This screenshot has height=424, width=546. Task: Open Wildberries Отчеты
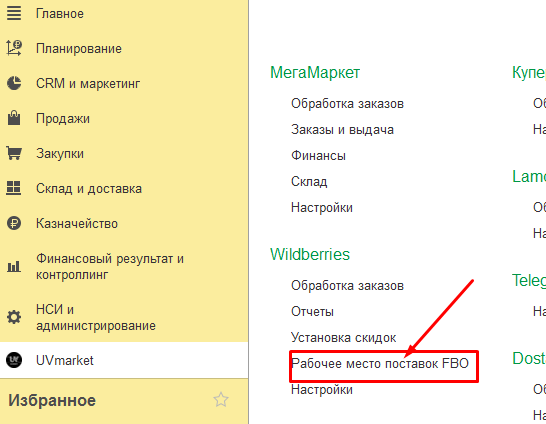[312, 311]
